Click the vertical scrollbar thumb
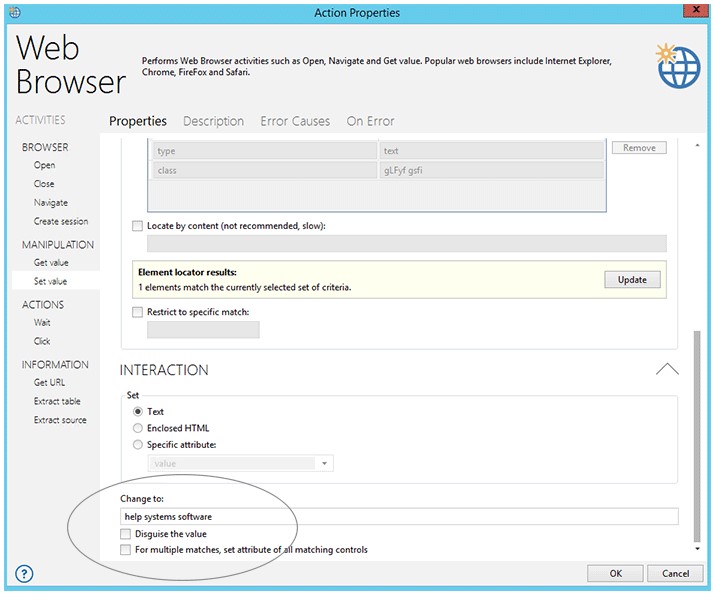714x593 pixels. click(697, 436)
